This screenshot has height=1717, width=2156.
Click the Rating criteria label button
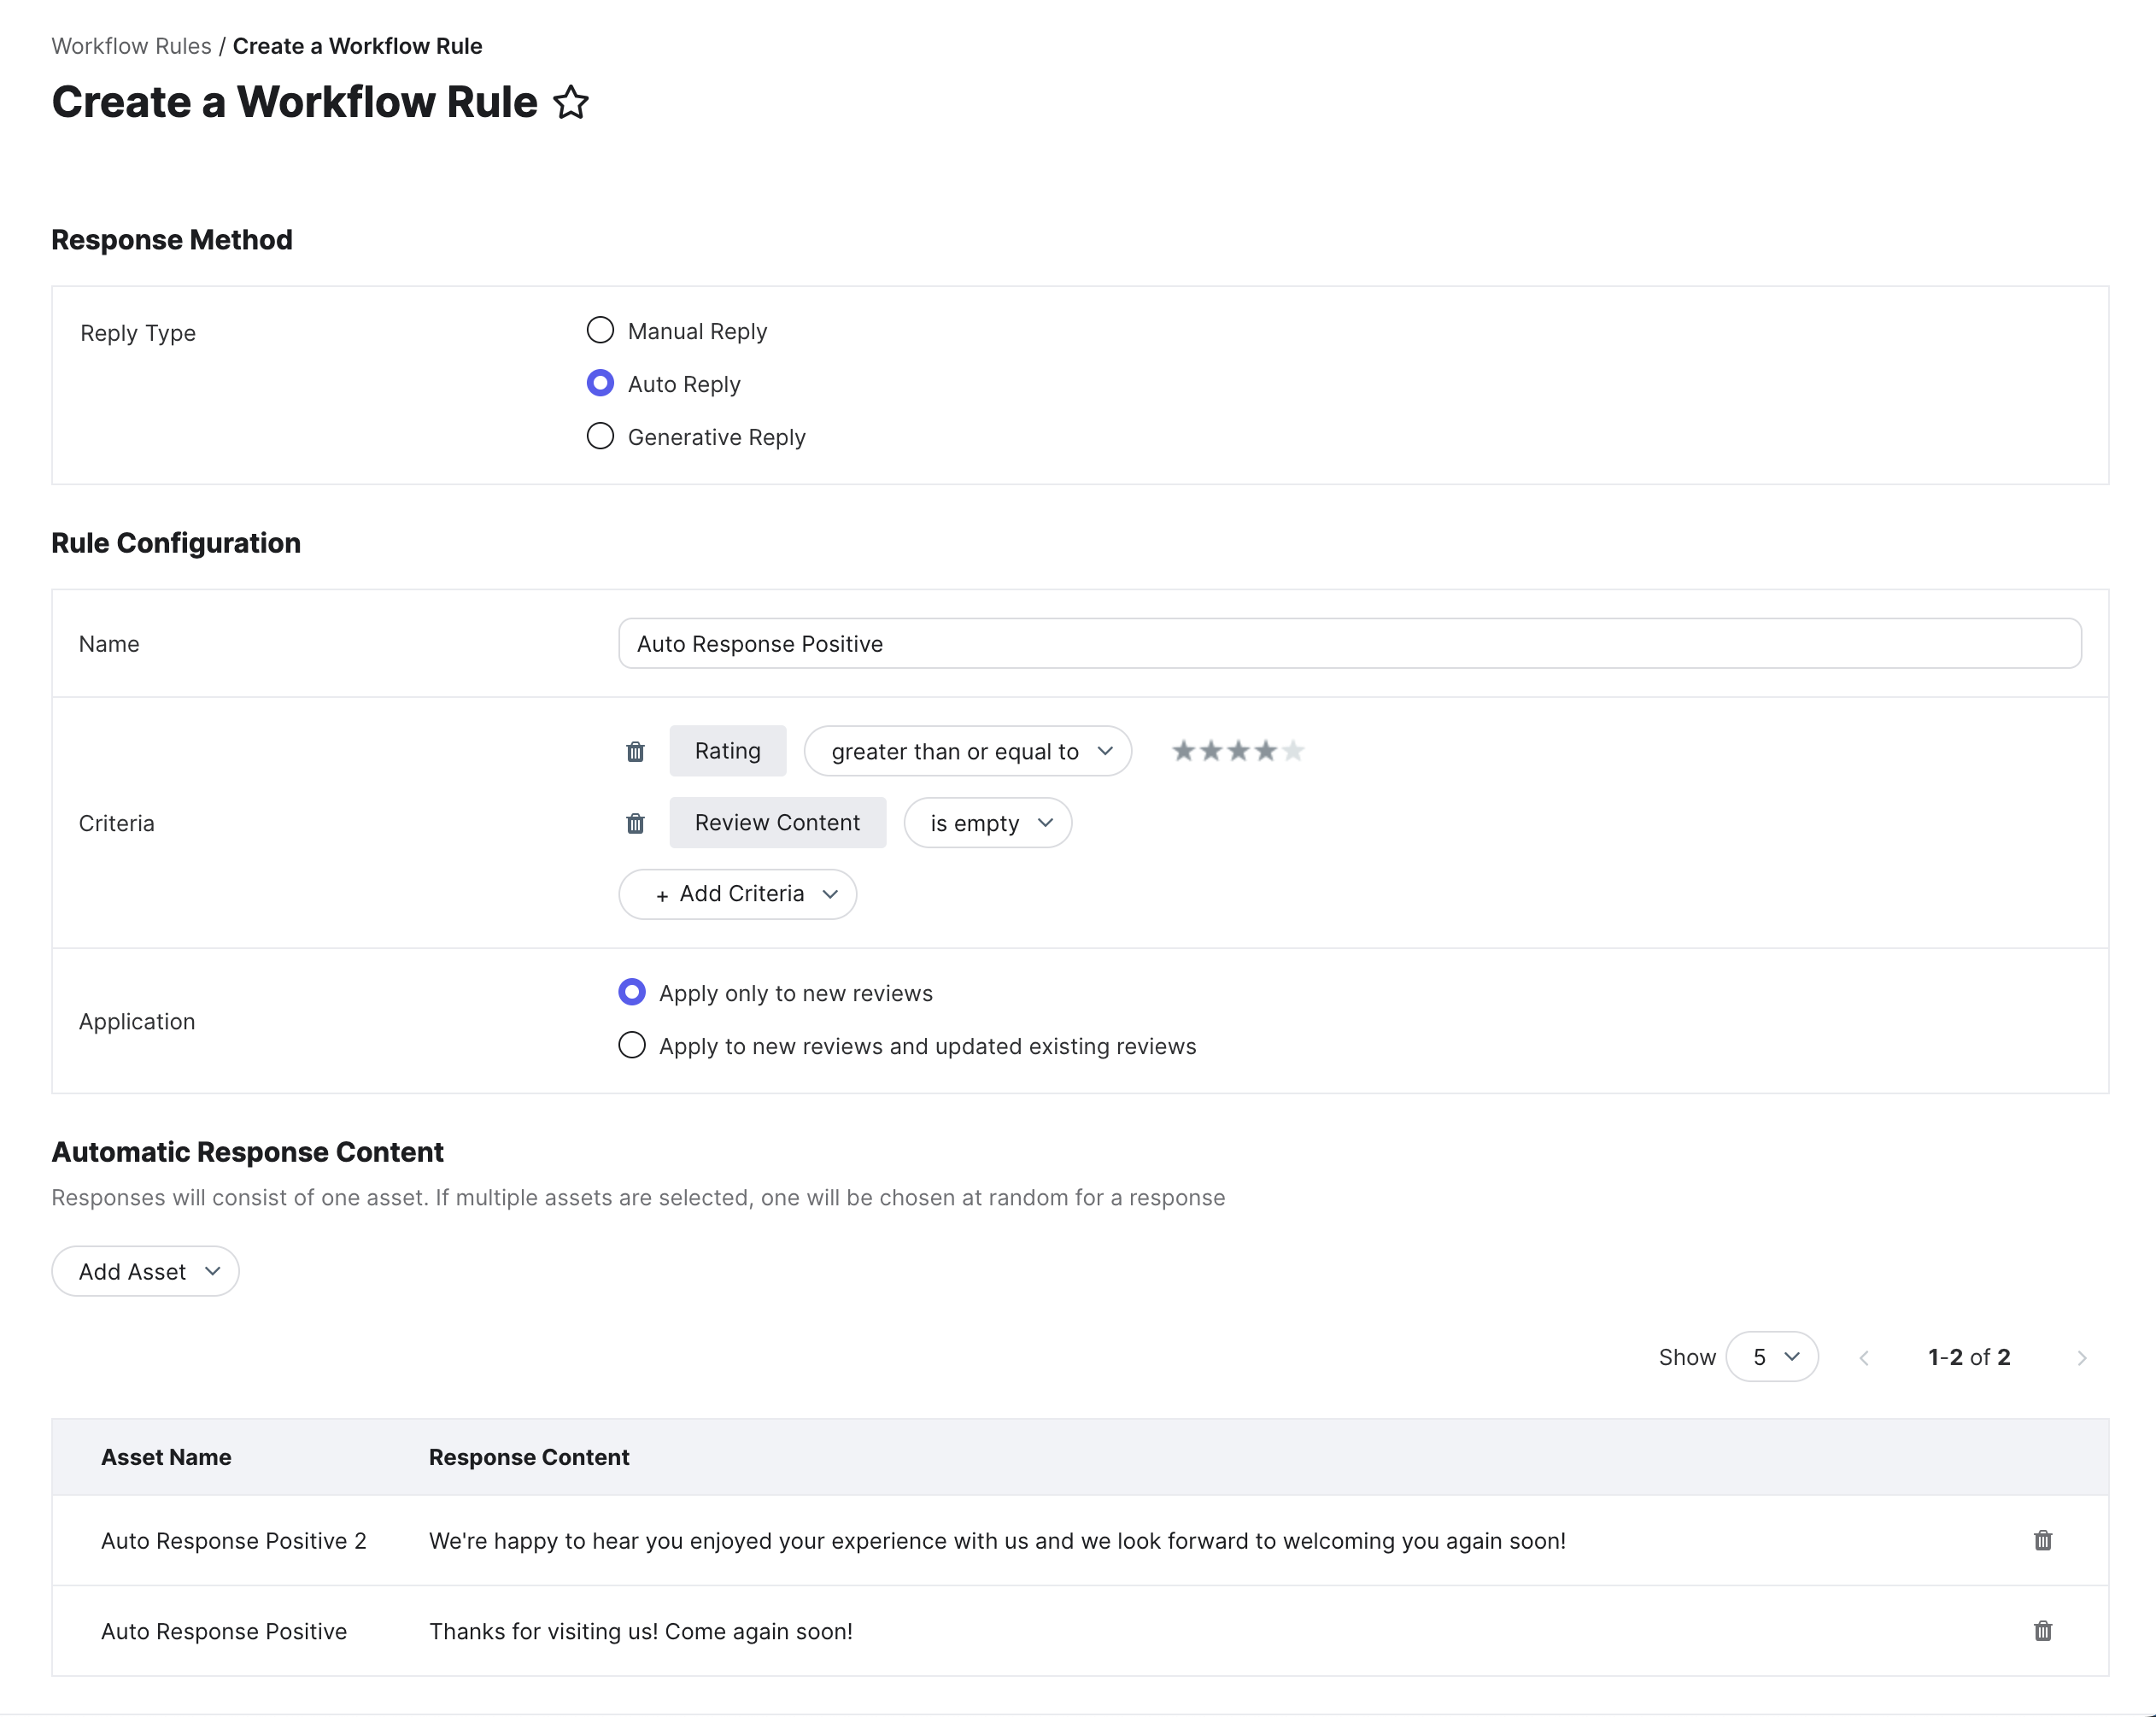coord(727,751)
